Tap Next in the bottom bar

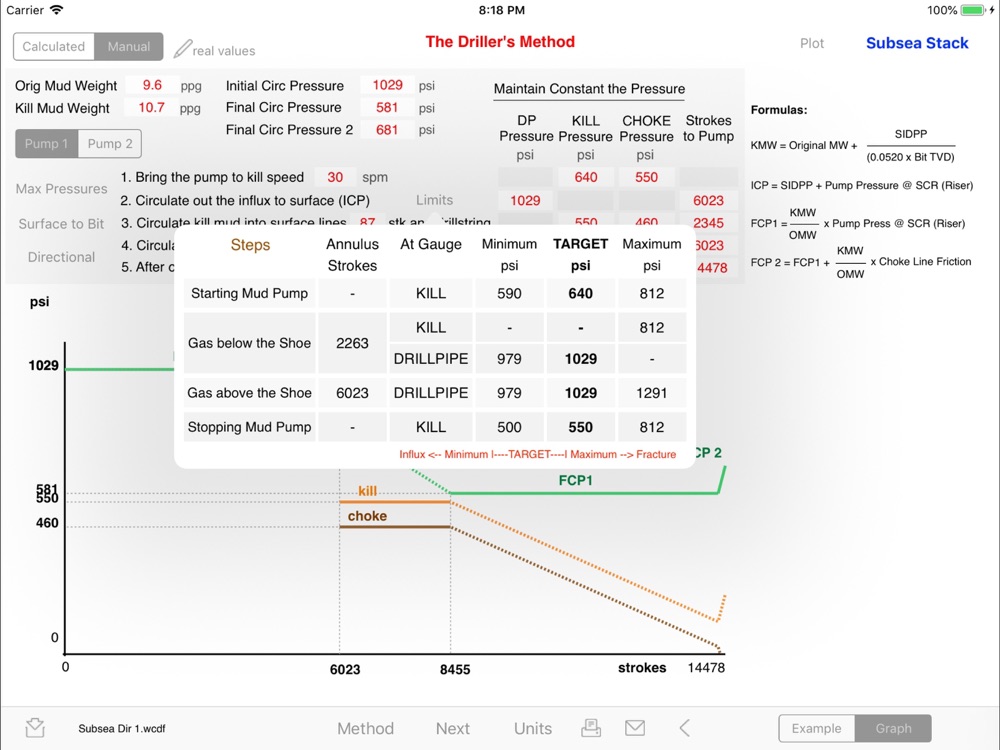(x=453, y=728)
